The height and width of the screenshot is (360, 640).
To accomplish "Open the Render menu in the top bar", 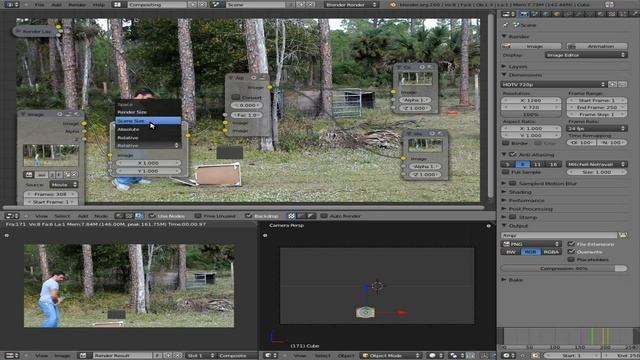I will (77, 4).
